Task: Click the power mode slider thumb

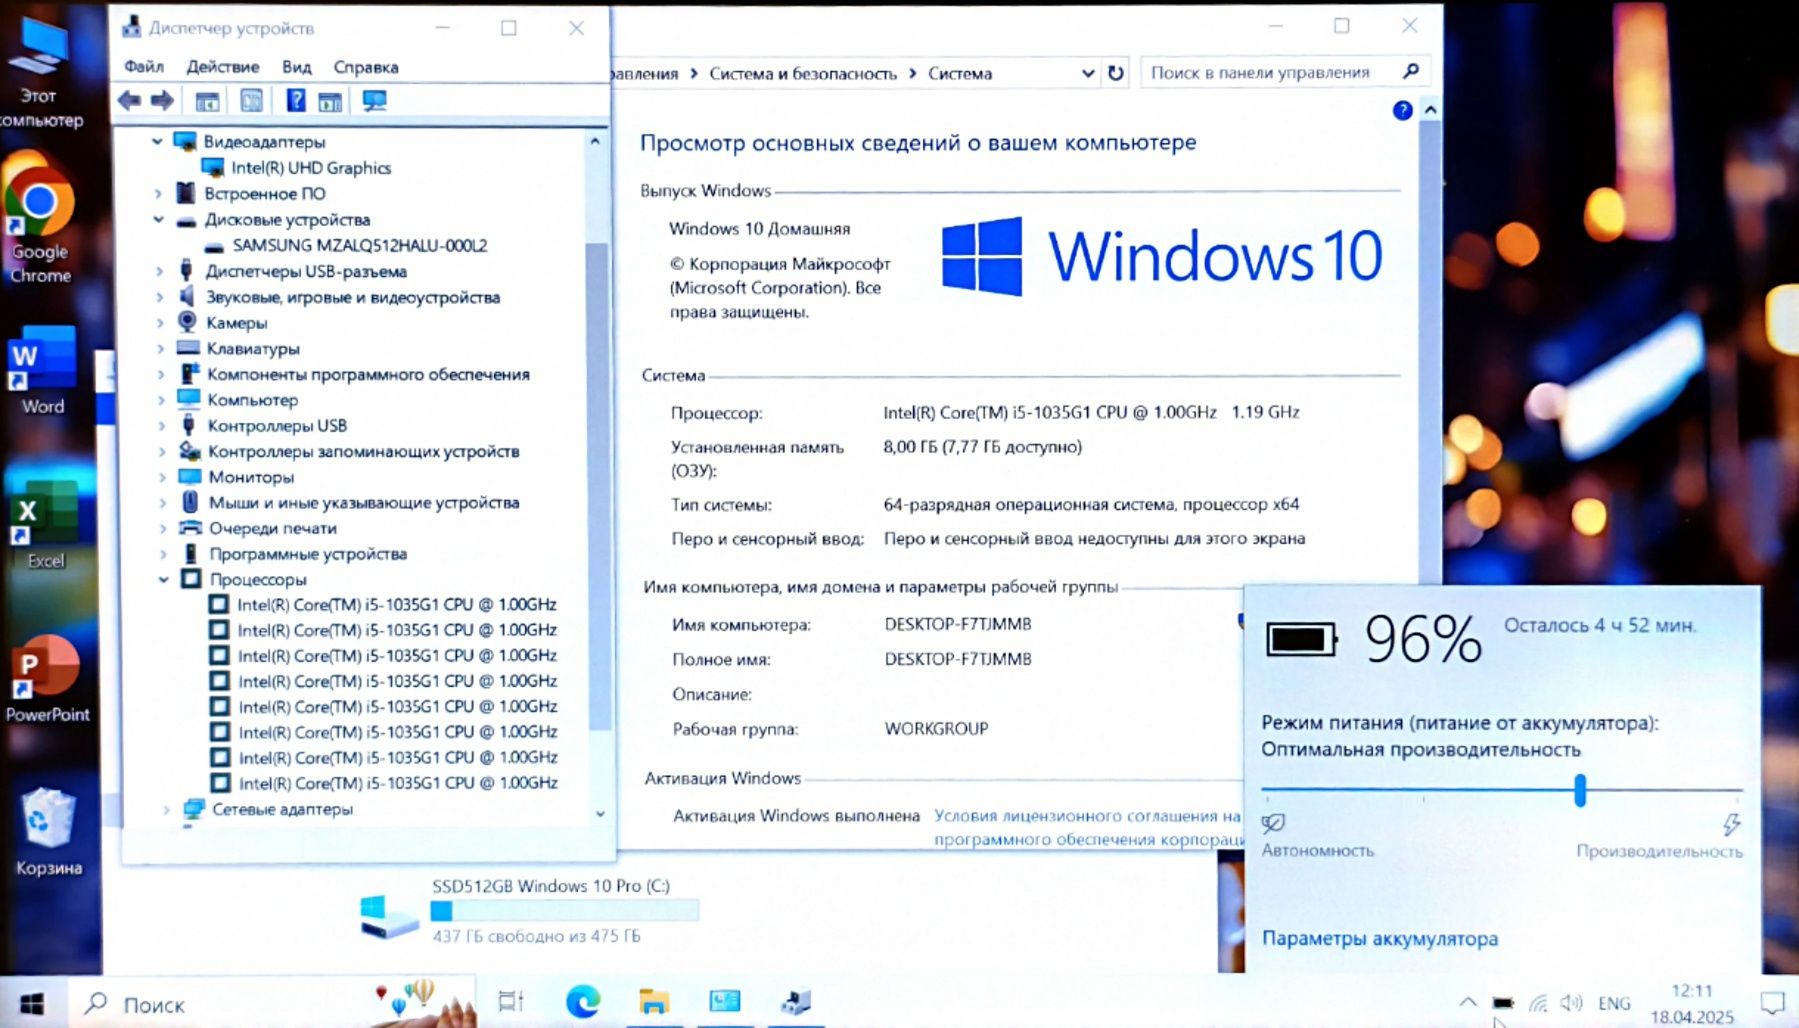Action: click(1580, 790)
